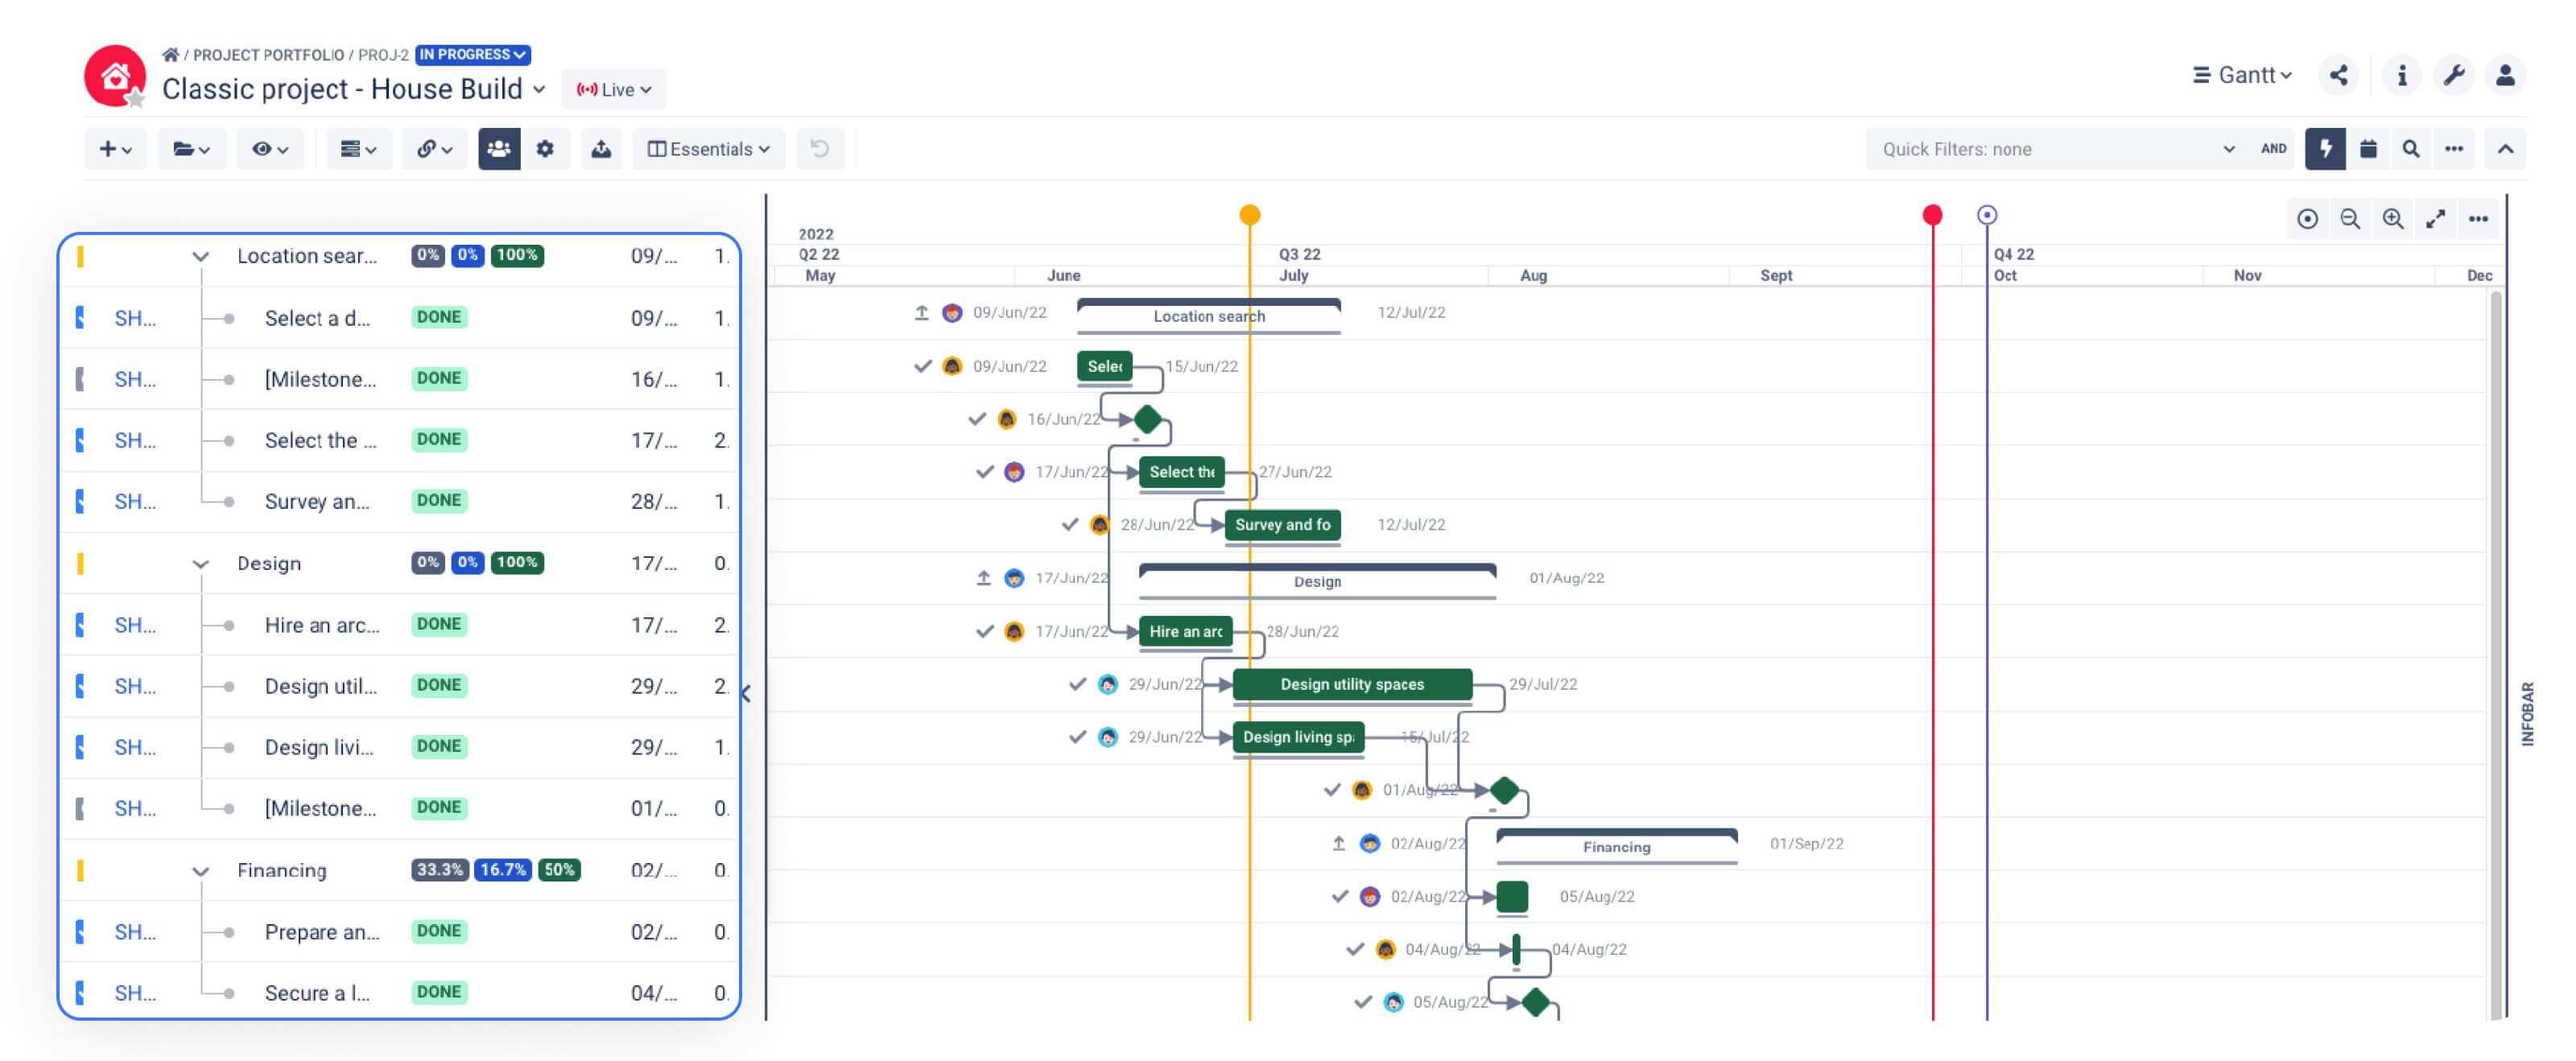This screenshot has height=1061, width=2576.
Task: Collapse the Design group row
Action: tap(200, 565)
